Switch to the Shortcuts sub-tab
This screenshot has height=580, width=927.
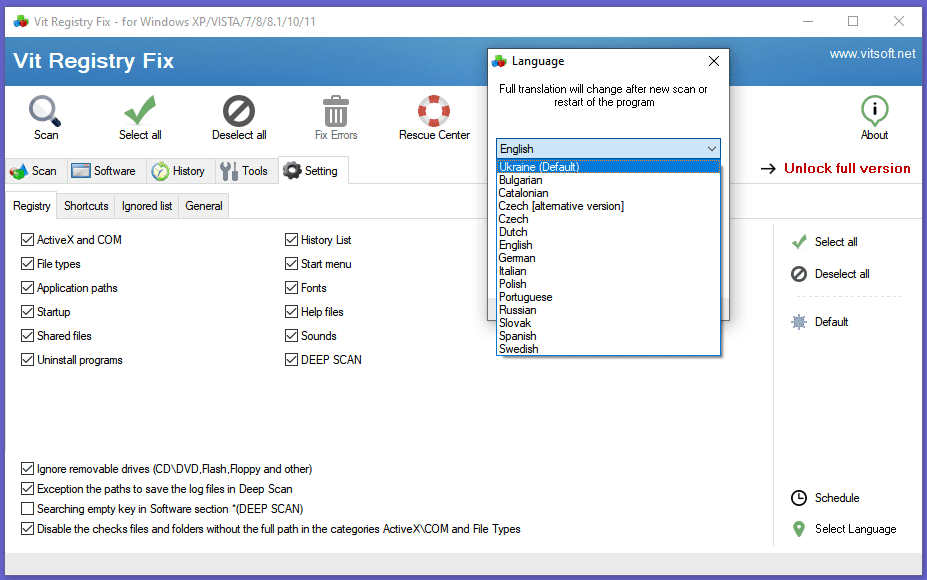pos(86,206)
